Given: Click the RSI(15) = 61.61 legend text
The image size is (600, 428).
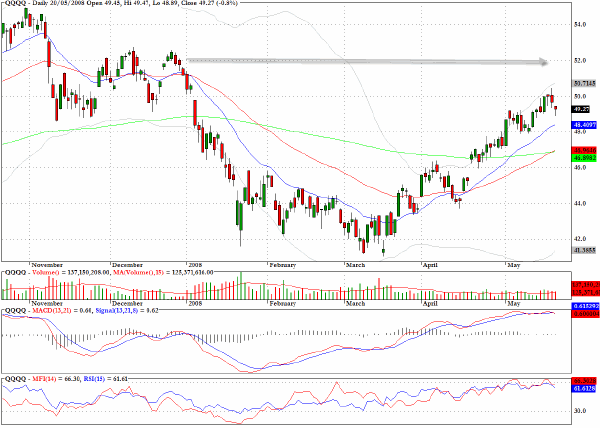Looking at the screenshot, I should click(106, 379).
